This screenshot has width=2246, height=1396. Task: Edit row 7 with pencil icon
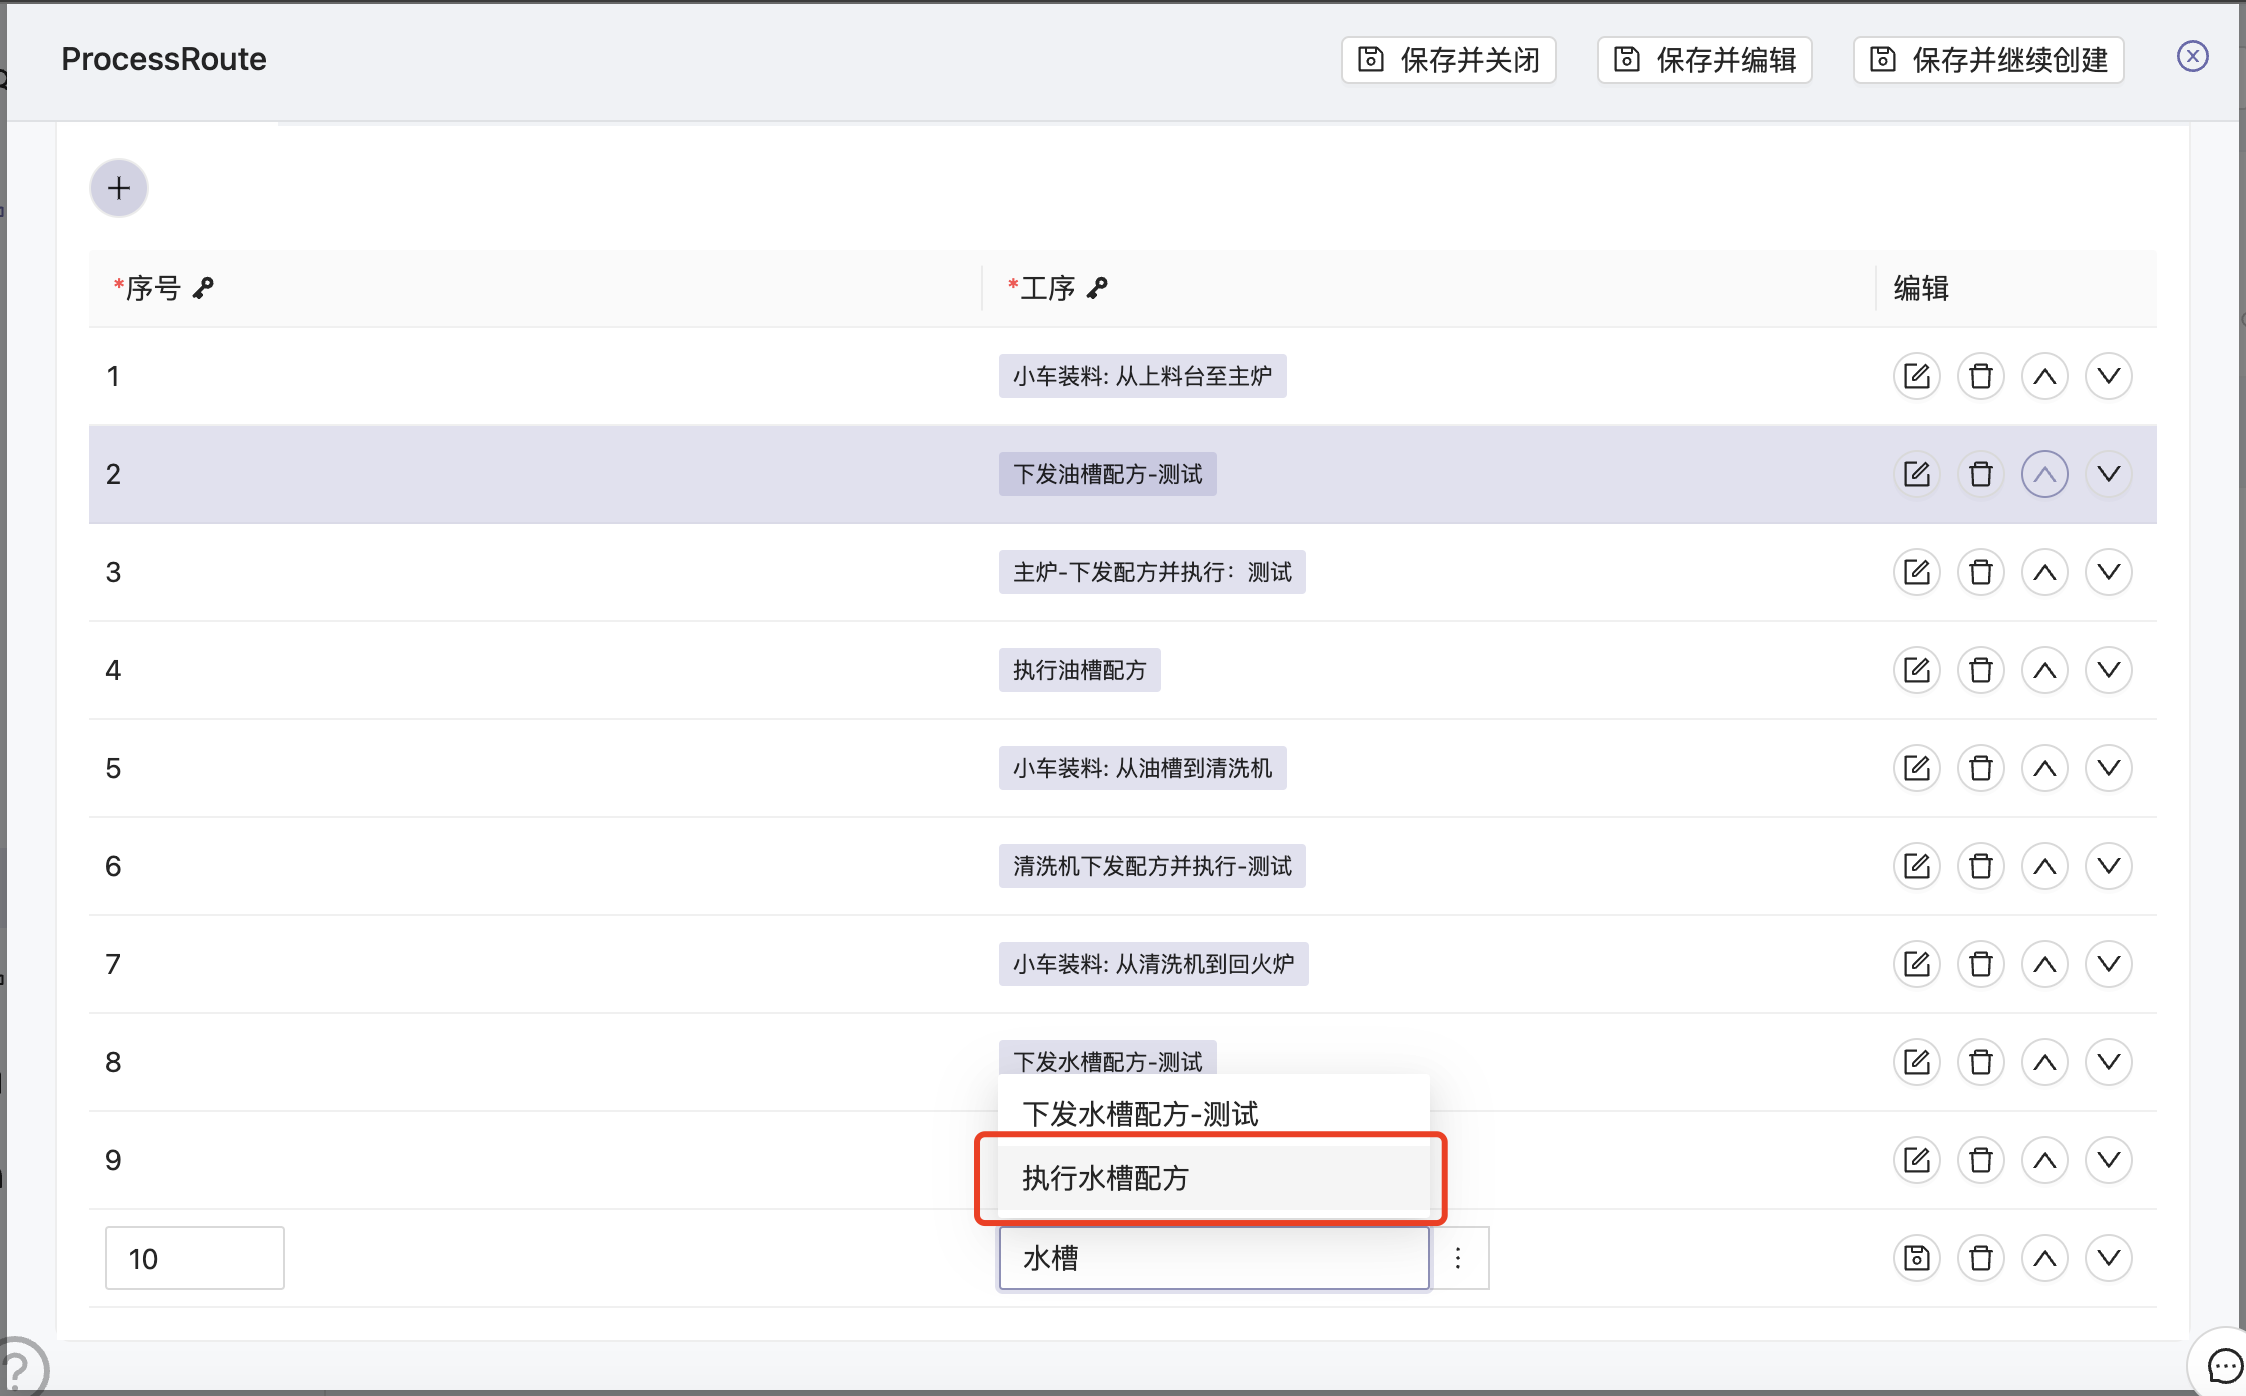pyautogui.click(x=1916, y=964)
